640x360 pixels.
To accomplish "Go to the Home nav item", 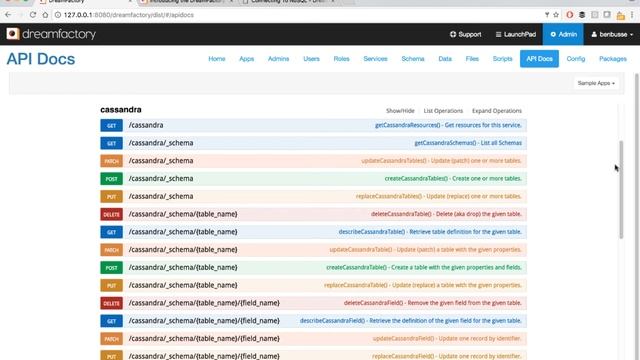I will click(217, 59).
